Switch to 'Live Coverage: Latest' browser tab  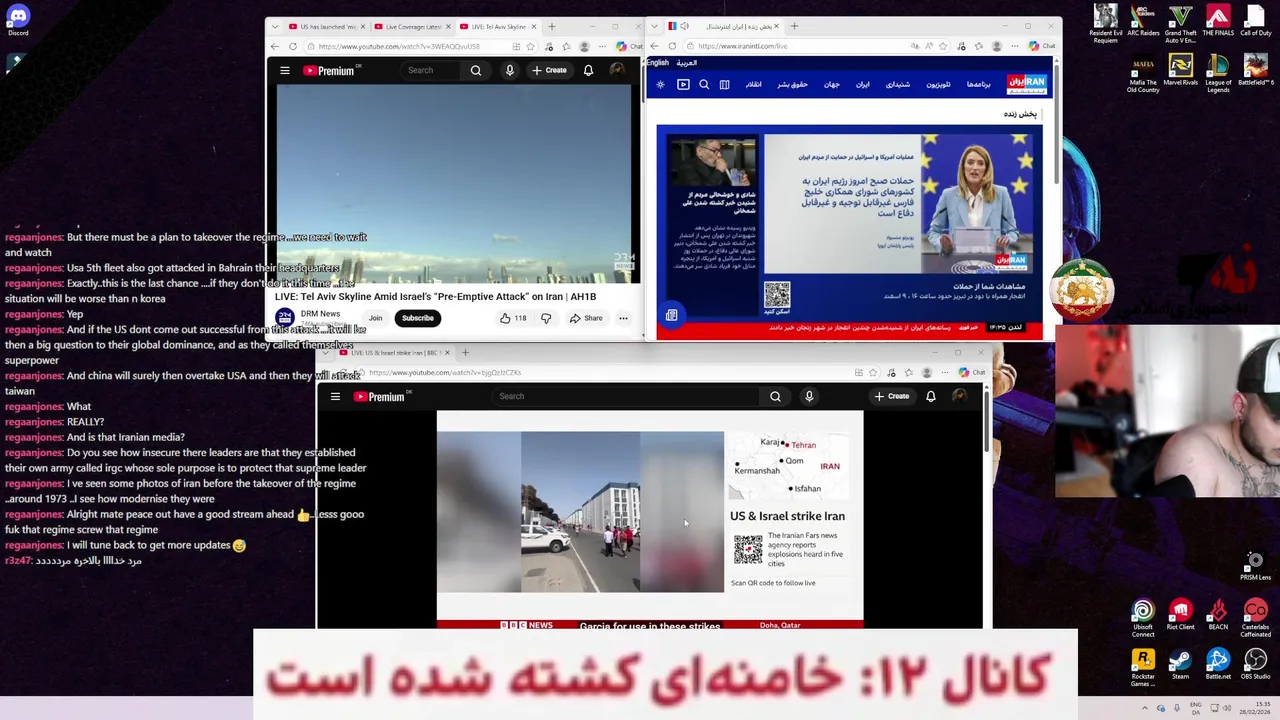(412, 26)
